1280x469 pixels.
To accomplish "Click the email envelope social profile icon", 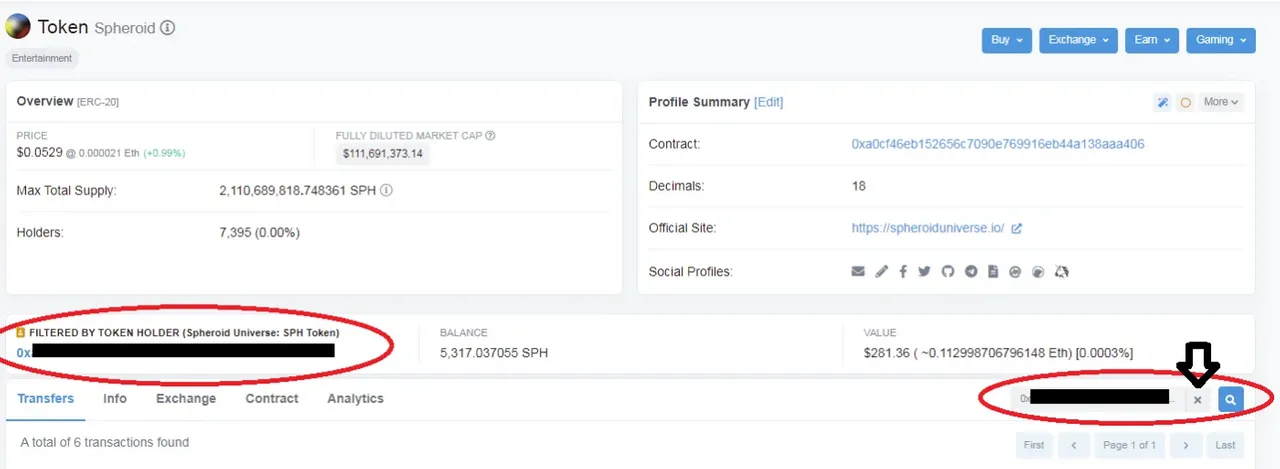I will (858, 271).
